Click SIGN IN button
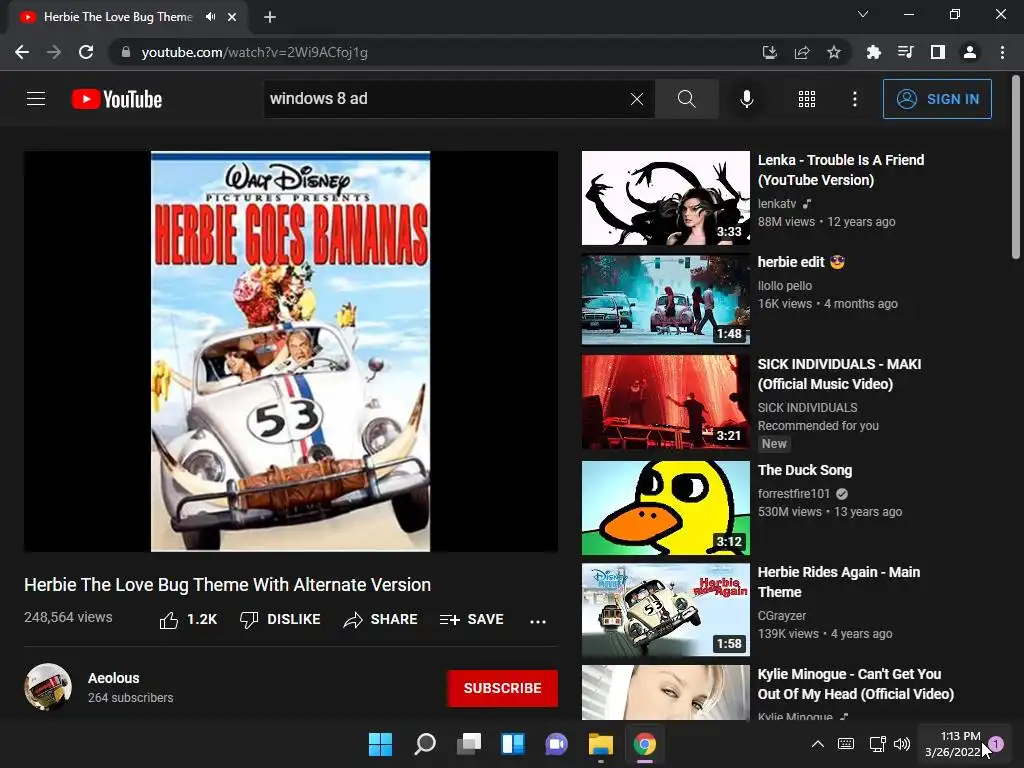 pyautogui.click(x=937, y=99)
